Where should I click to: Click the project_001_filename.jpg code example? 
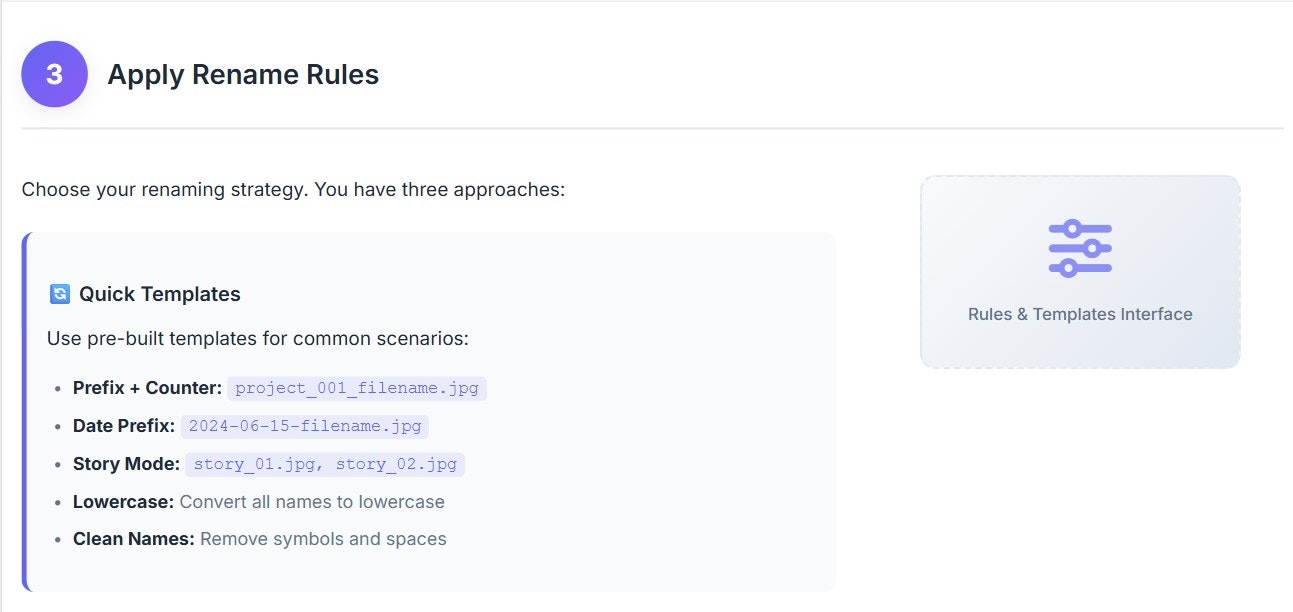(x=357, y=388)
